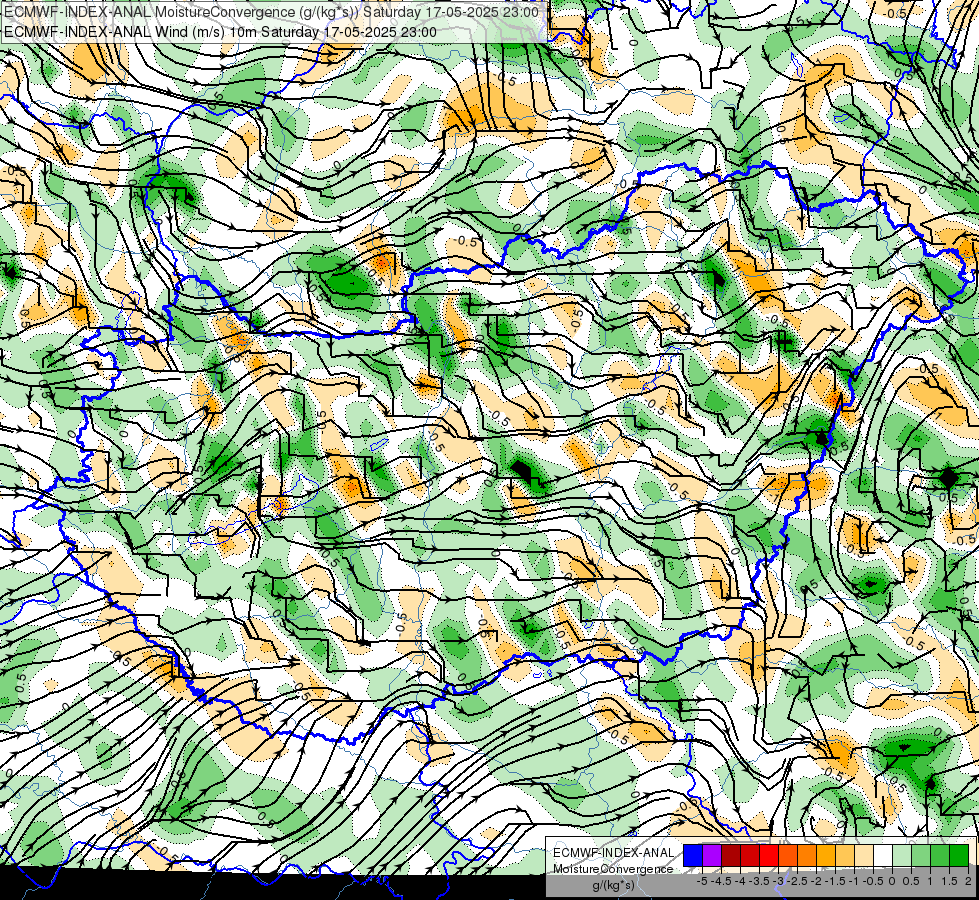
Task: Click the orange swatch between -2.5 and -2
Action: coord(807,856)
